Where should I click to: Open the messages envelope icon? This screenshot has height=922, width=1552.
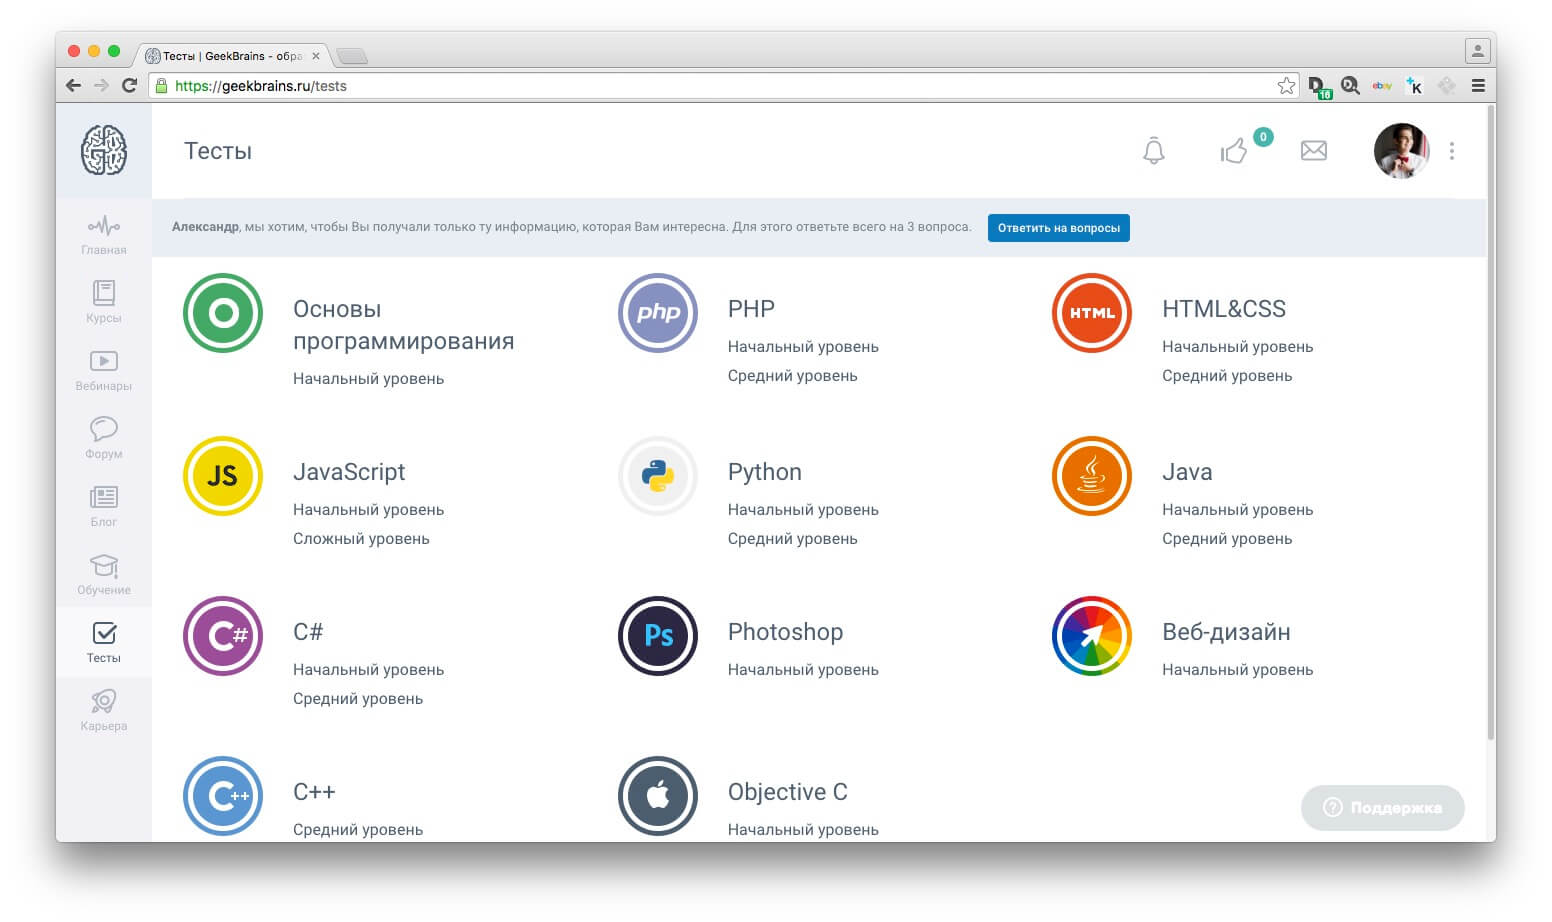coord(1314,151)
